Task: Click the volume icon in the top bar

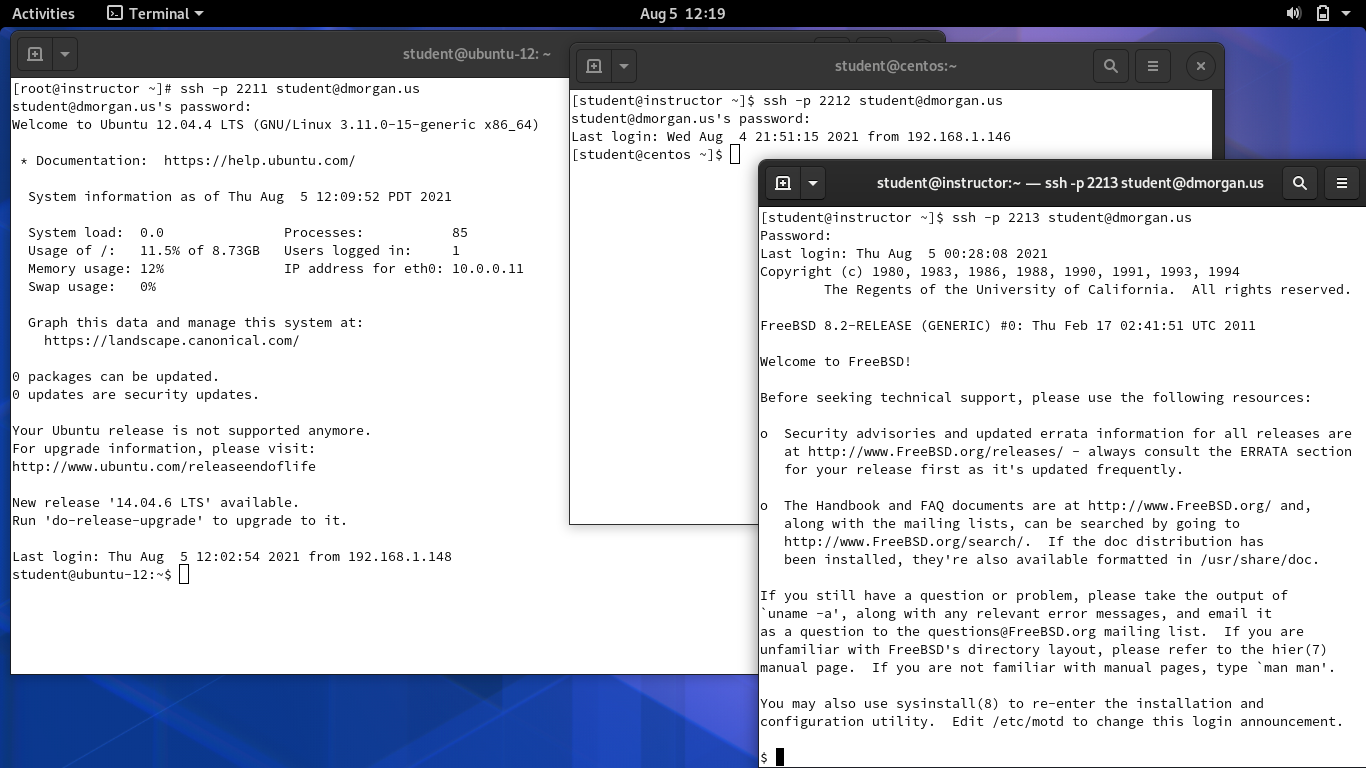Action: click(x=1293, y=14)
